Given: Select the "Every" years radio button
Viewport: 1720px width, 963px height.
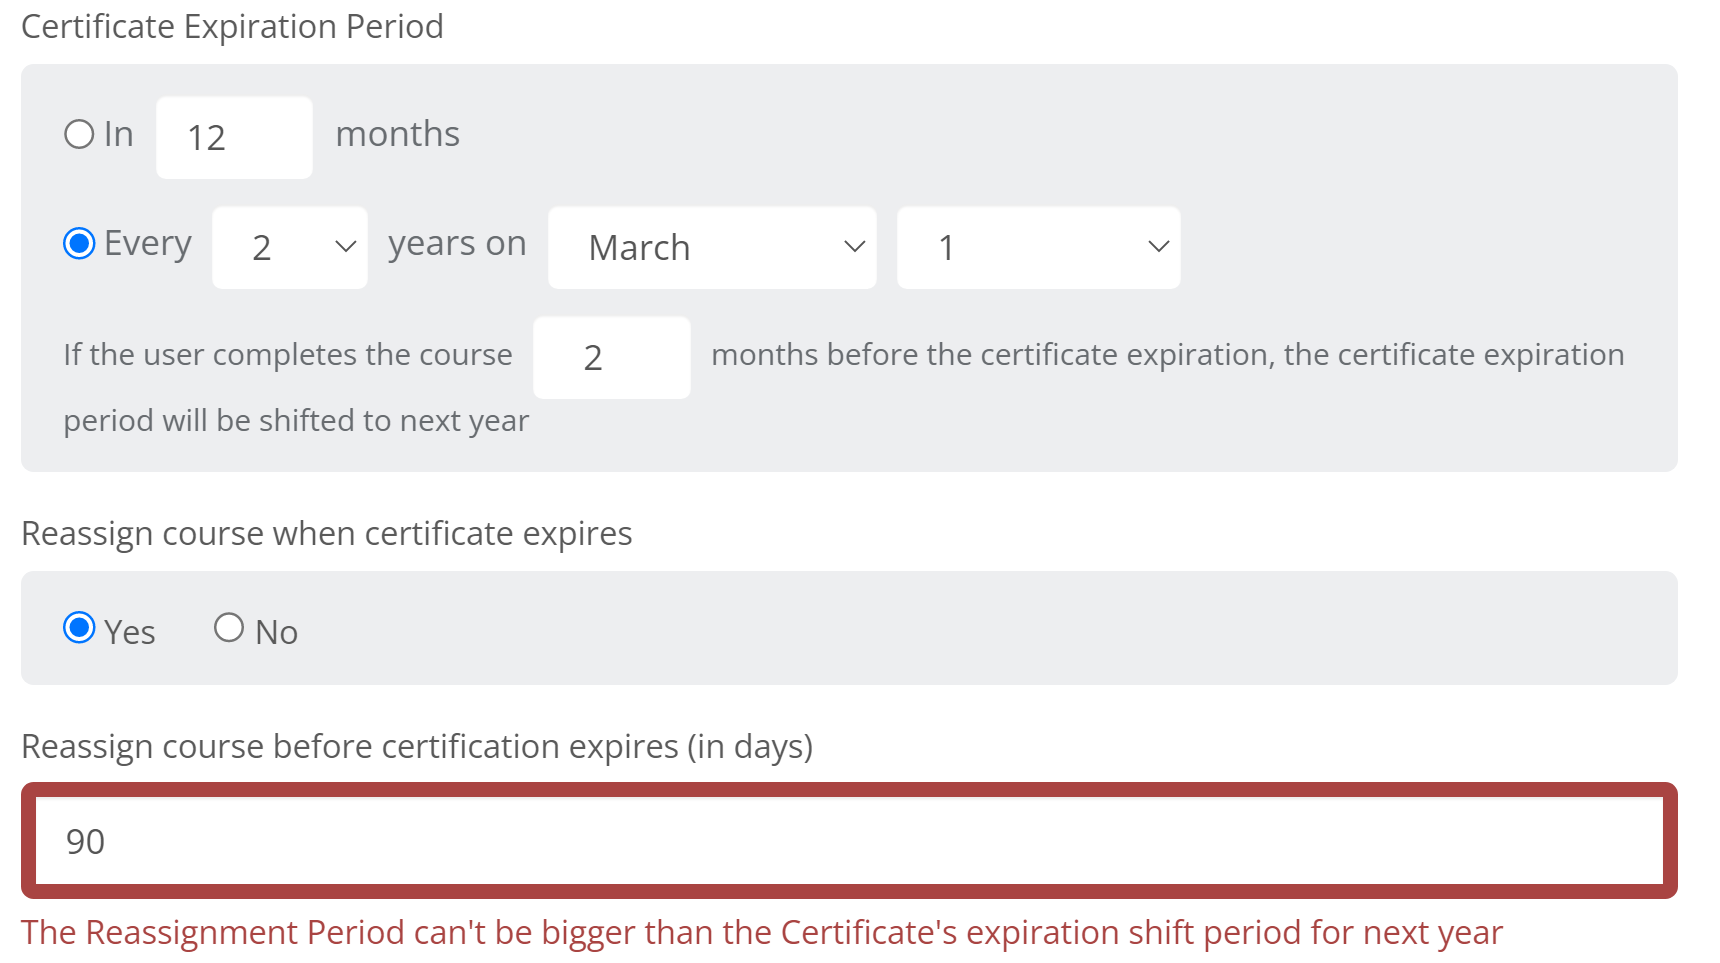Looking at the screenshot, I should click(79, 243).
